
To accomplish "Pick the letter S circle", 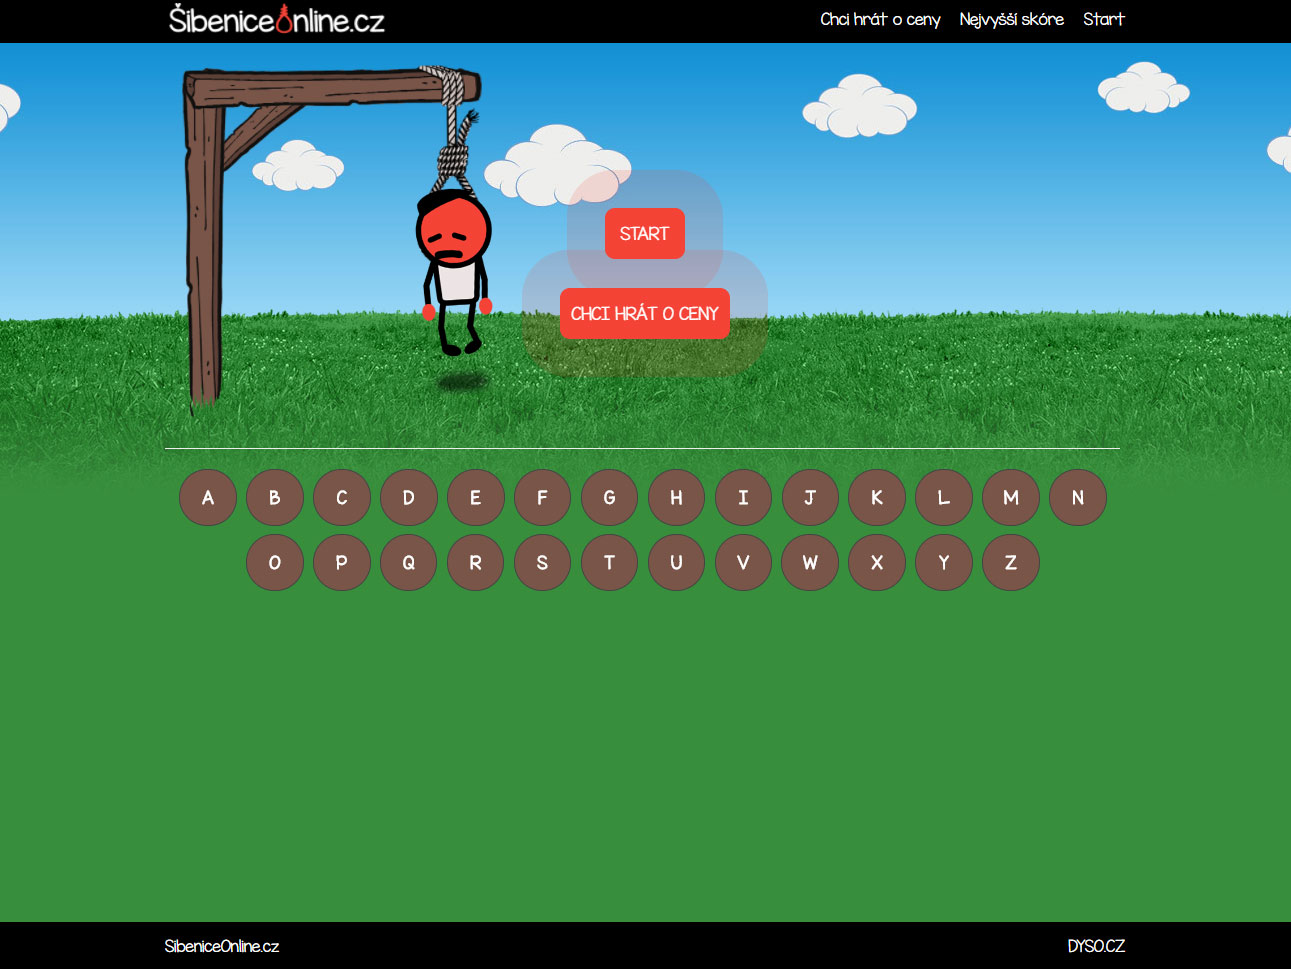I will pyautogui.click(x=542, y=562).
